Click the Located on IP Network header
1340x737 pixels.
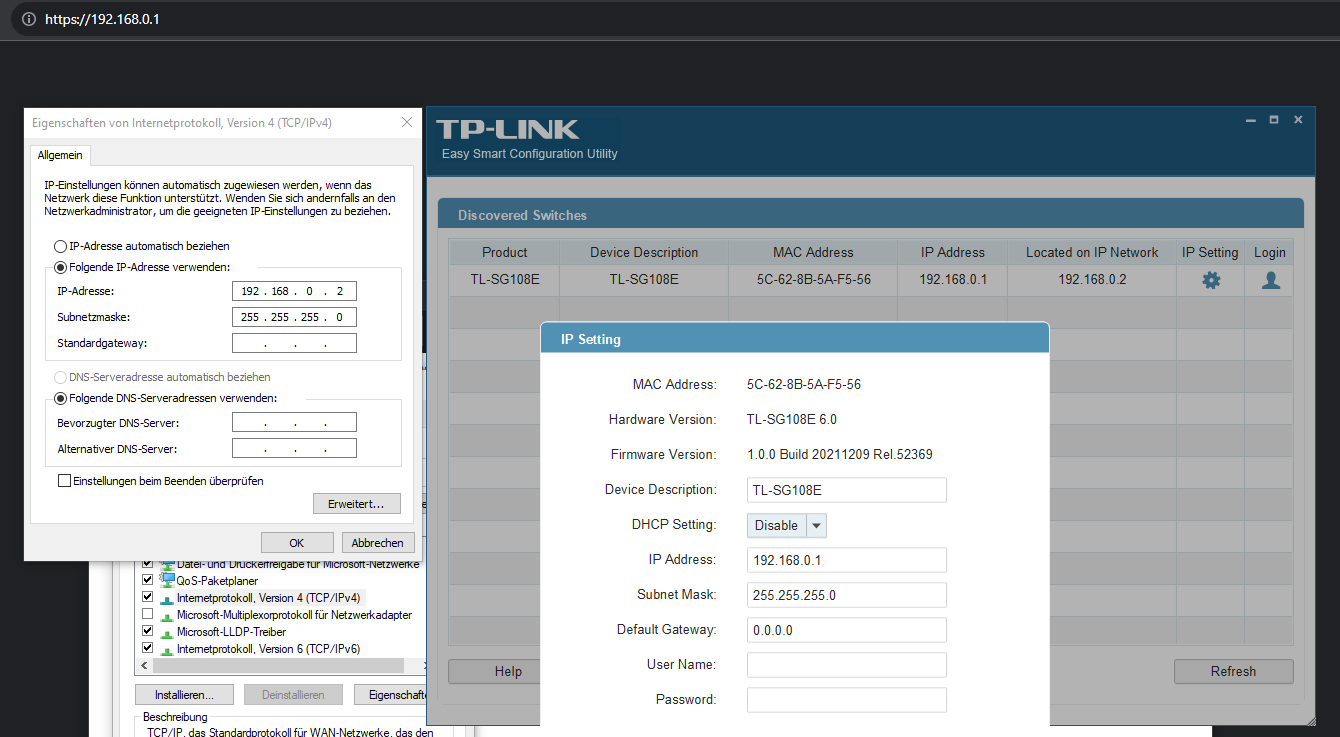coord(1092,252)
